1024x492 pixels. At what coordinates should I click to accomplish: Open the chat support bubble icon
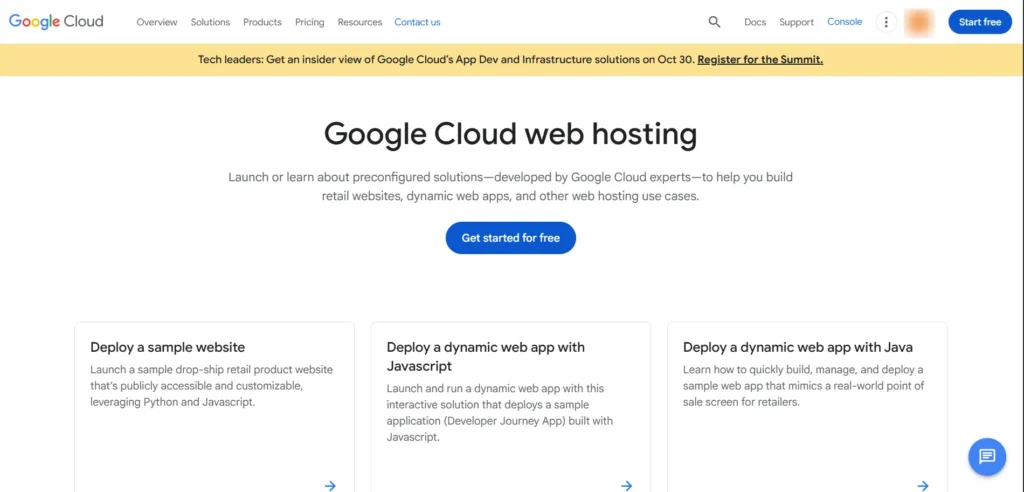987,456
